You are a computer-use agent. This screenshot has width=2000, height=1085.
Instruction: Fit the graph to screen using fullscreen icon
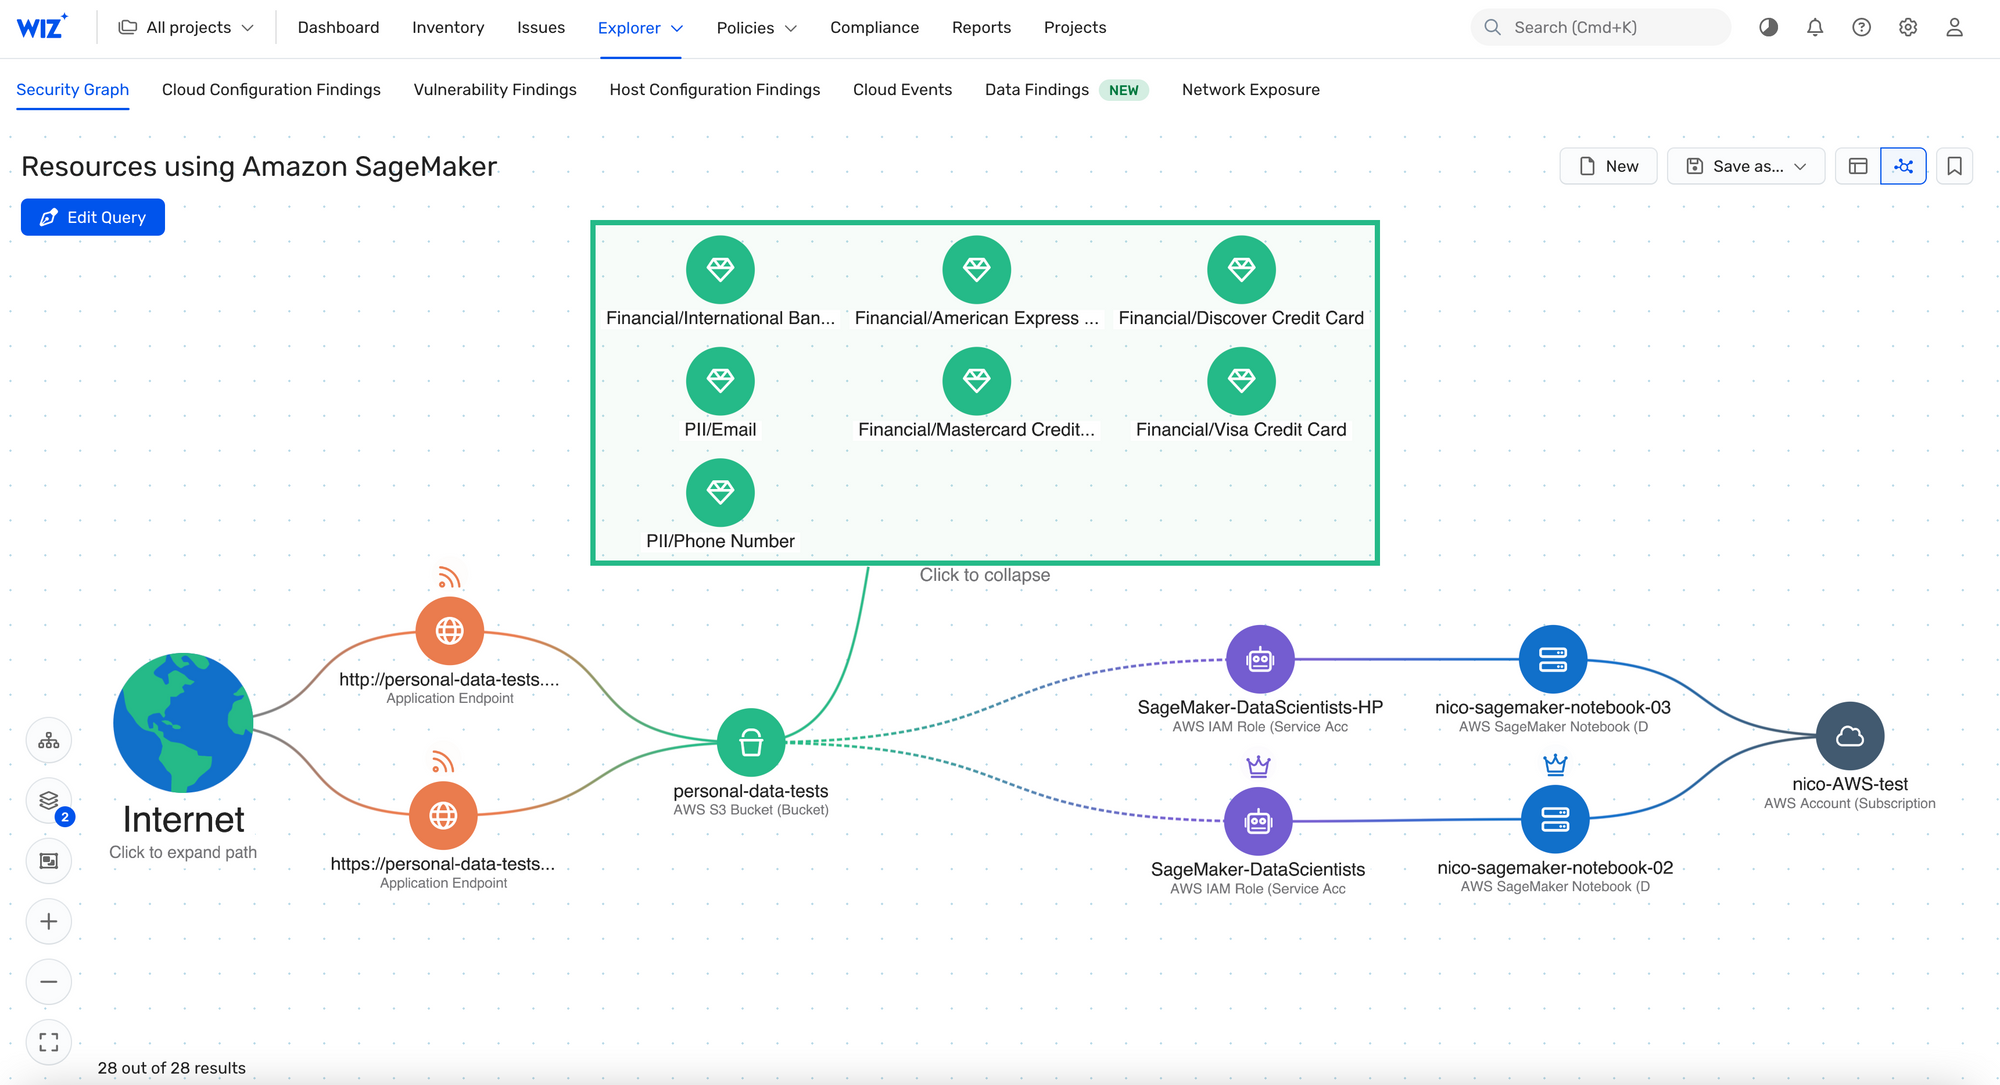(49, 1042)
